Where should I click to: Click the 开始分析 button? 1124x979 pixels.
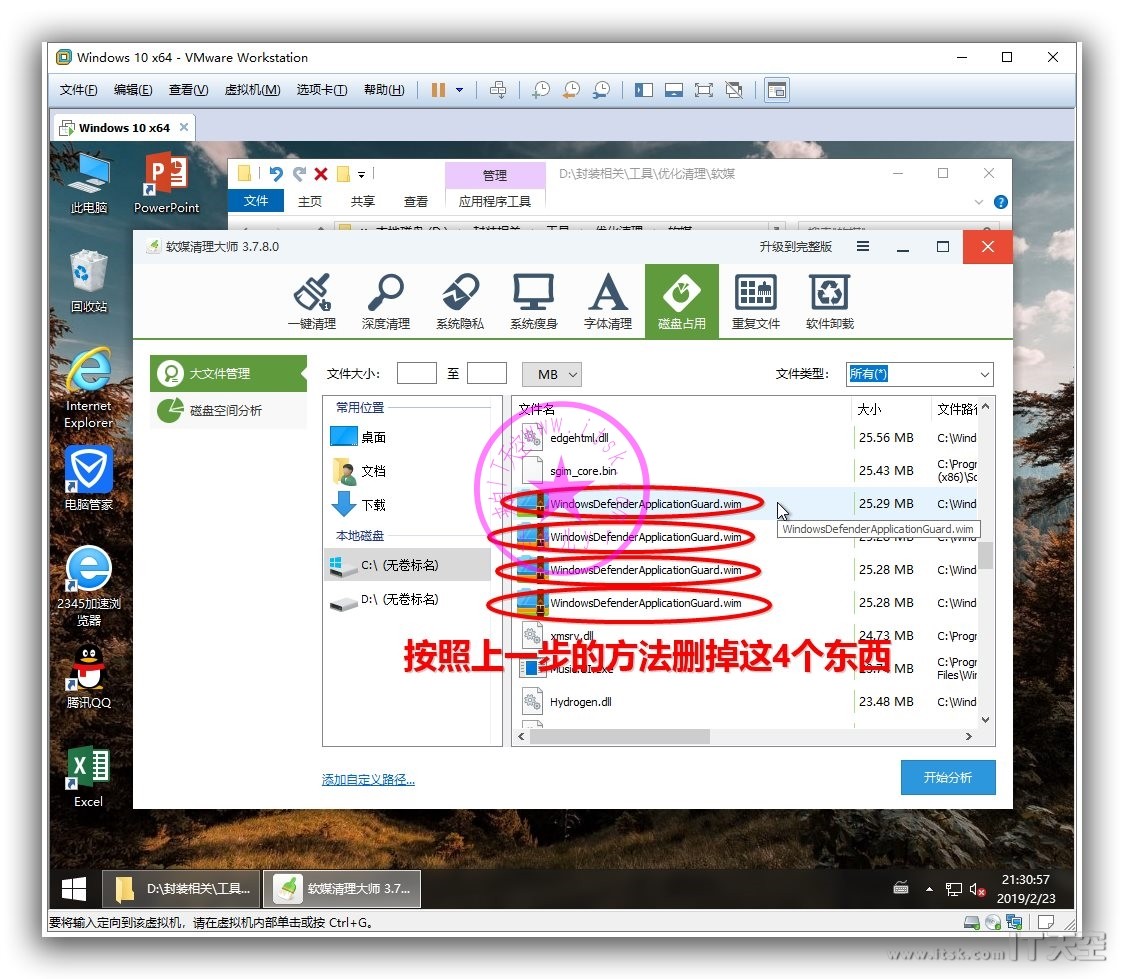point(948,778)
